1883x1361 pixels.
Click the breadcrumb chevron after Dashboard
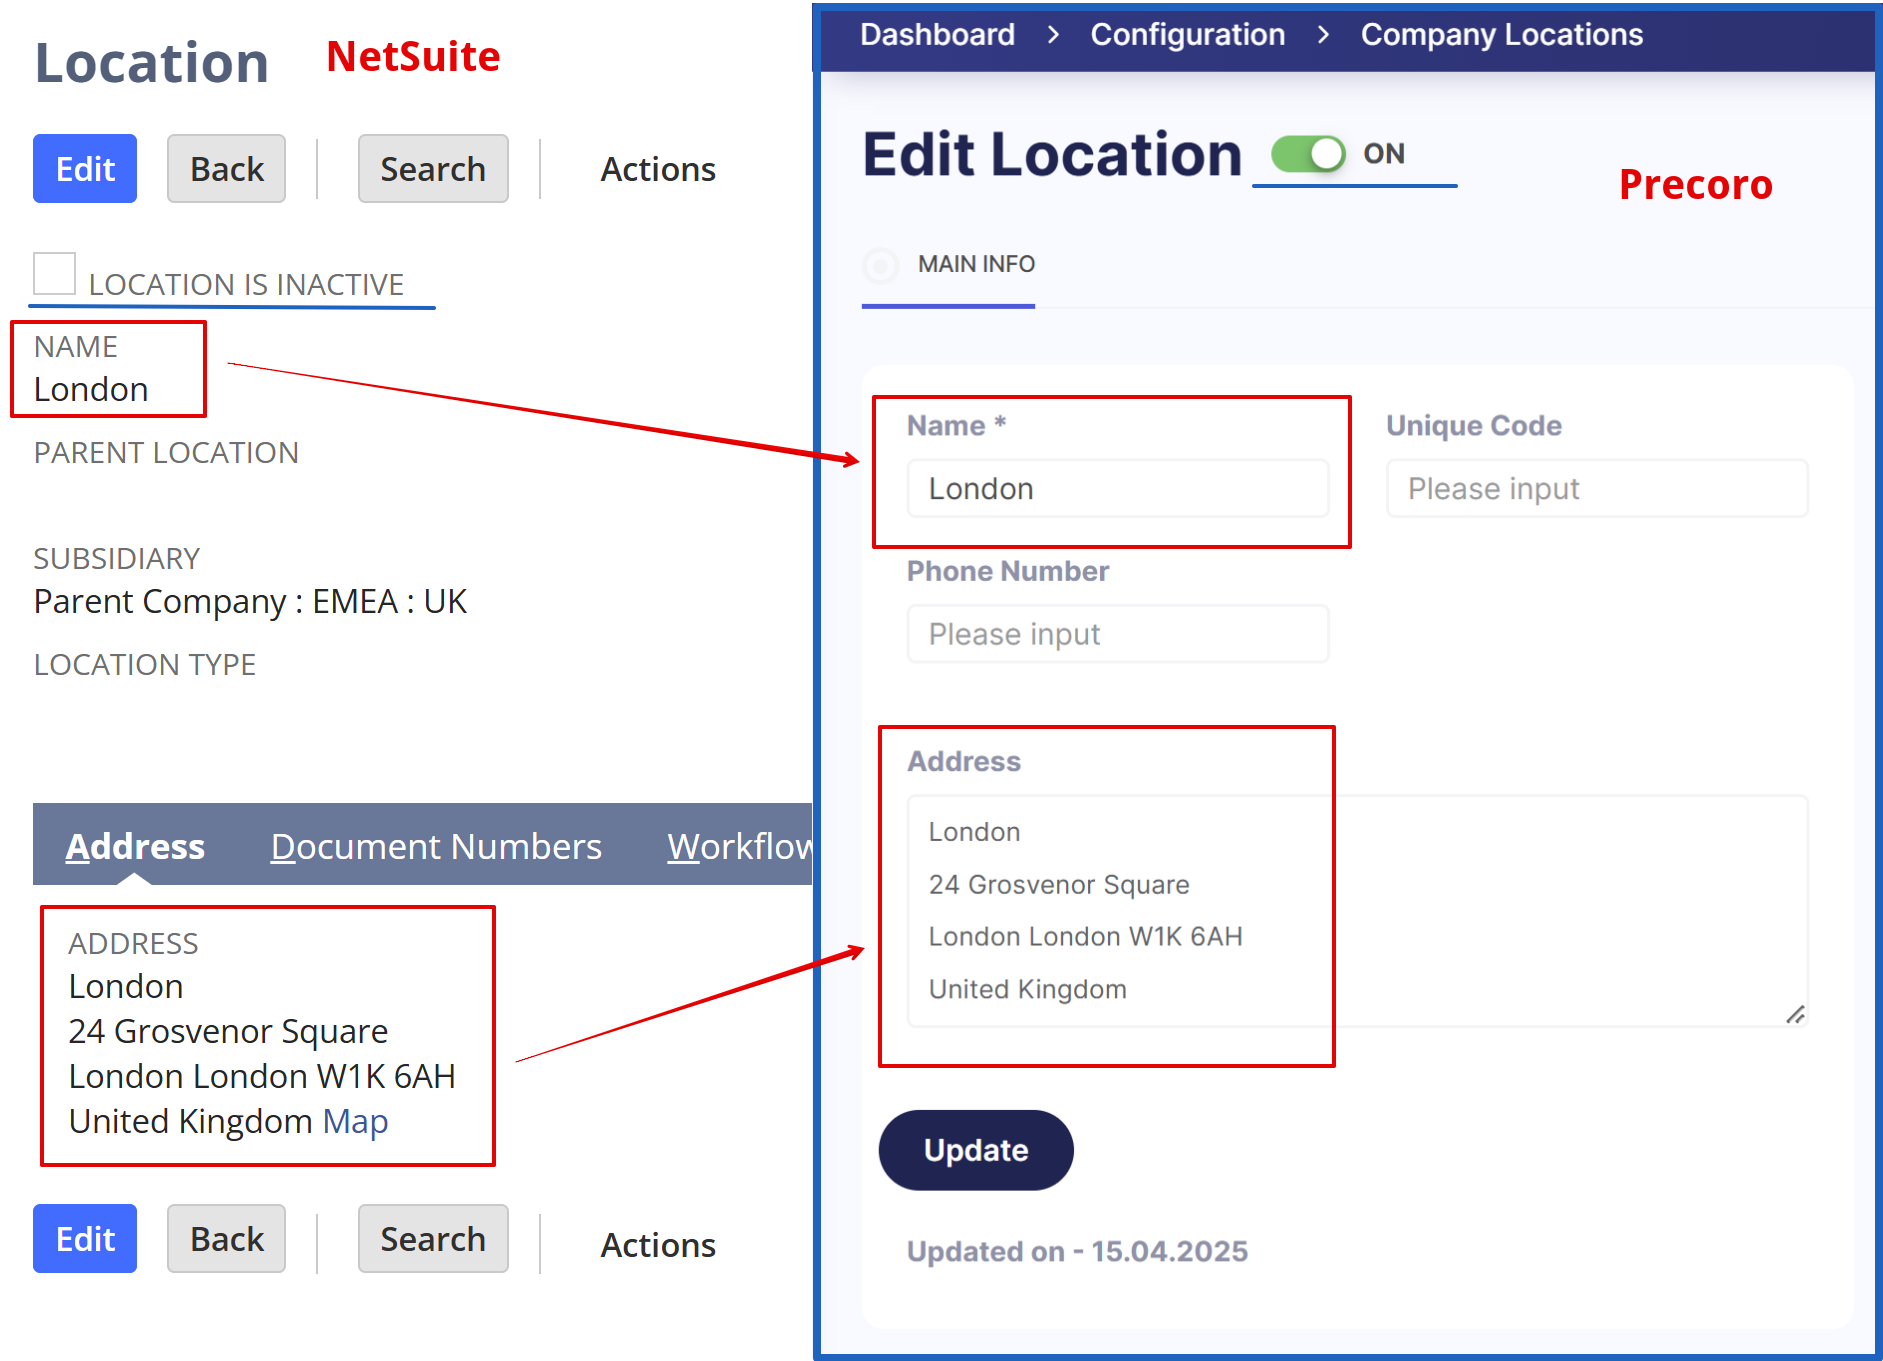click(x=1053, y=35)
